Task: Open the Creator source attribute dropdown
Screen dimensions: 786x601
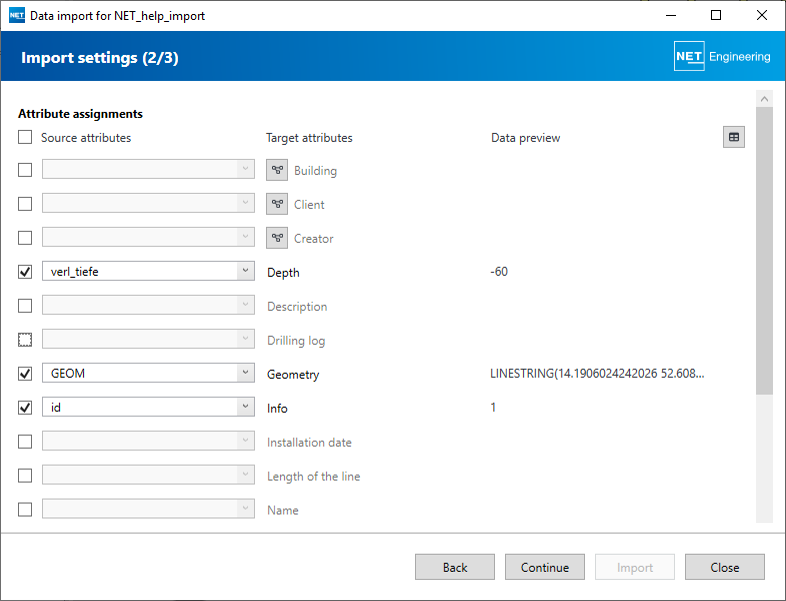Action: [148, 237]
